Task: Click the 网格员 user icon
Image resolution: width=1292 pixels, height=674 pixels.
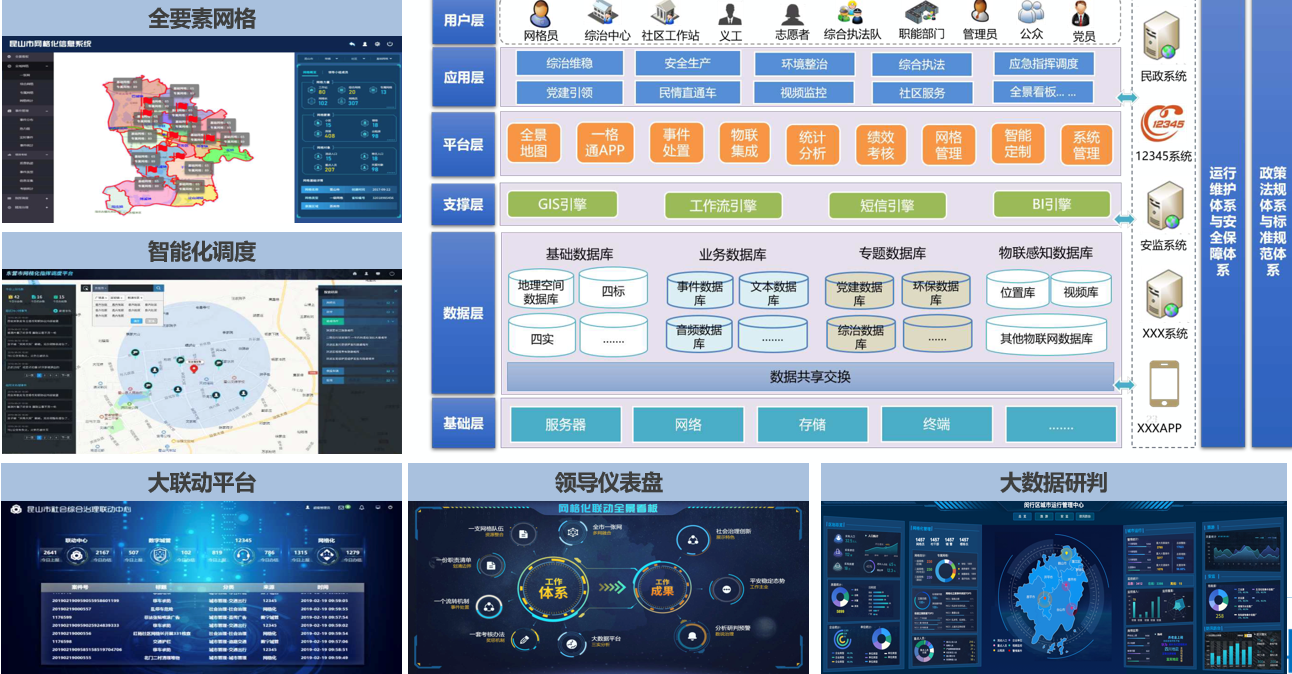Action: (x=541, y=14)
